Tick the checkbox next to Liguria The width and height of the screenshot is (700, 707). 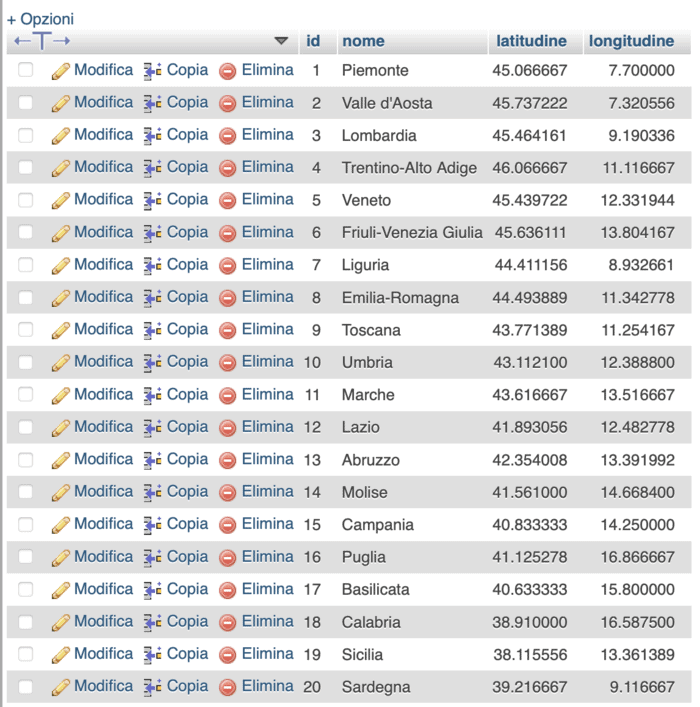click(26, 265)
